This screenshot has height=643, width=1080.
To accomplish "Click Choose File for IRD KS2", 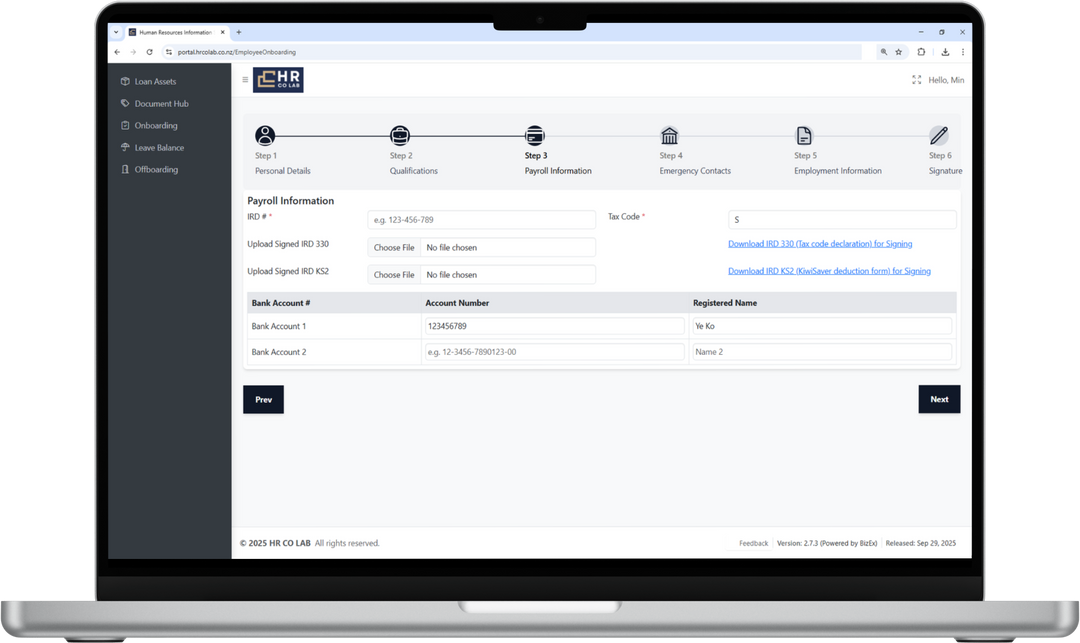I will point(394,275).
